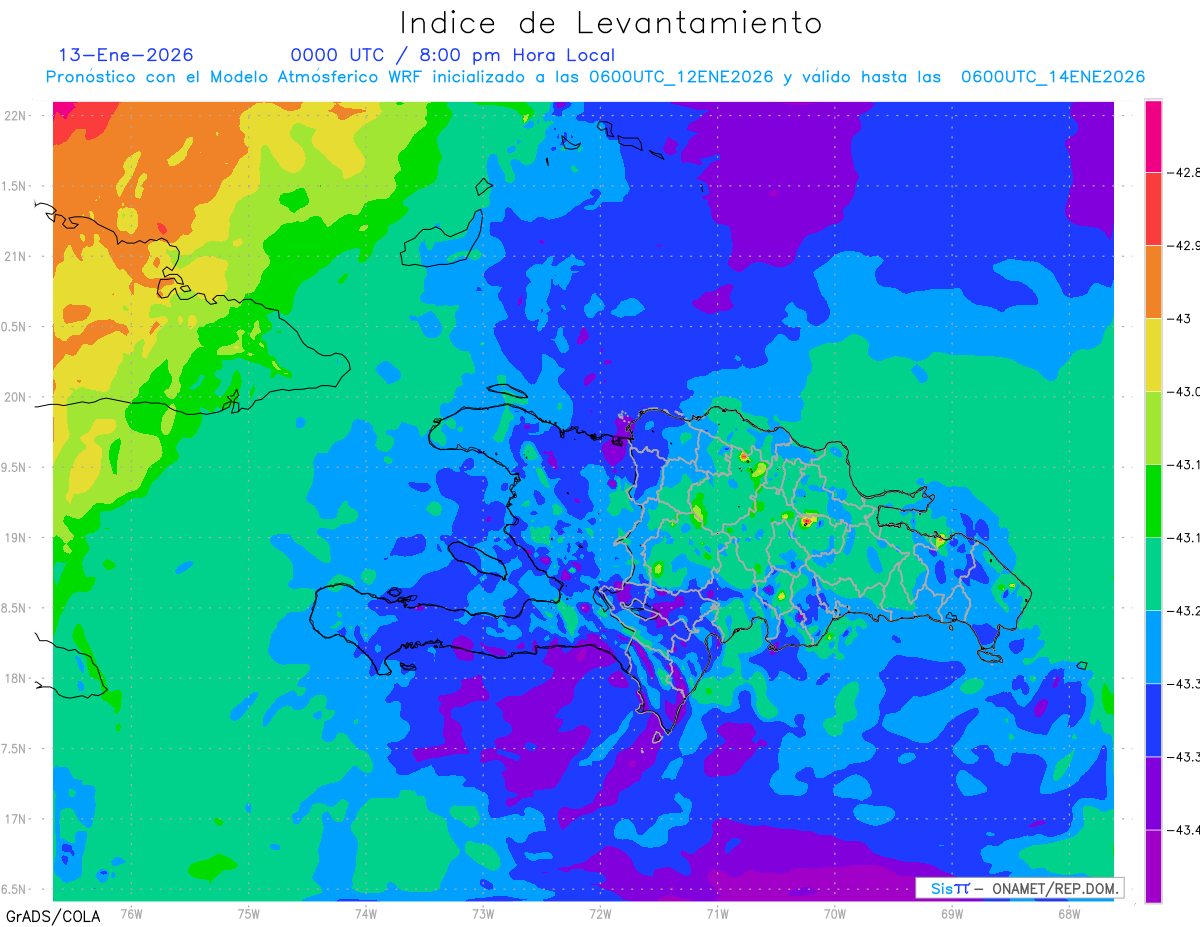Pick the bright green legend swatch
This screenshot has height=927, width=1200.
pos(1153,500)
